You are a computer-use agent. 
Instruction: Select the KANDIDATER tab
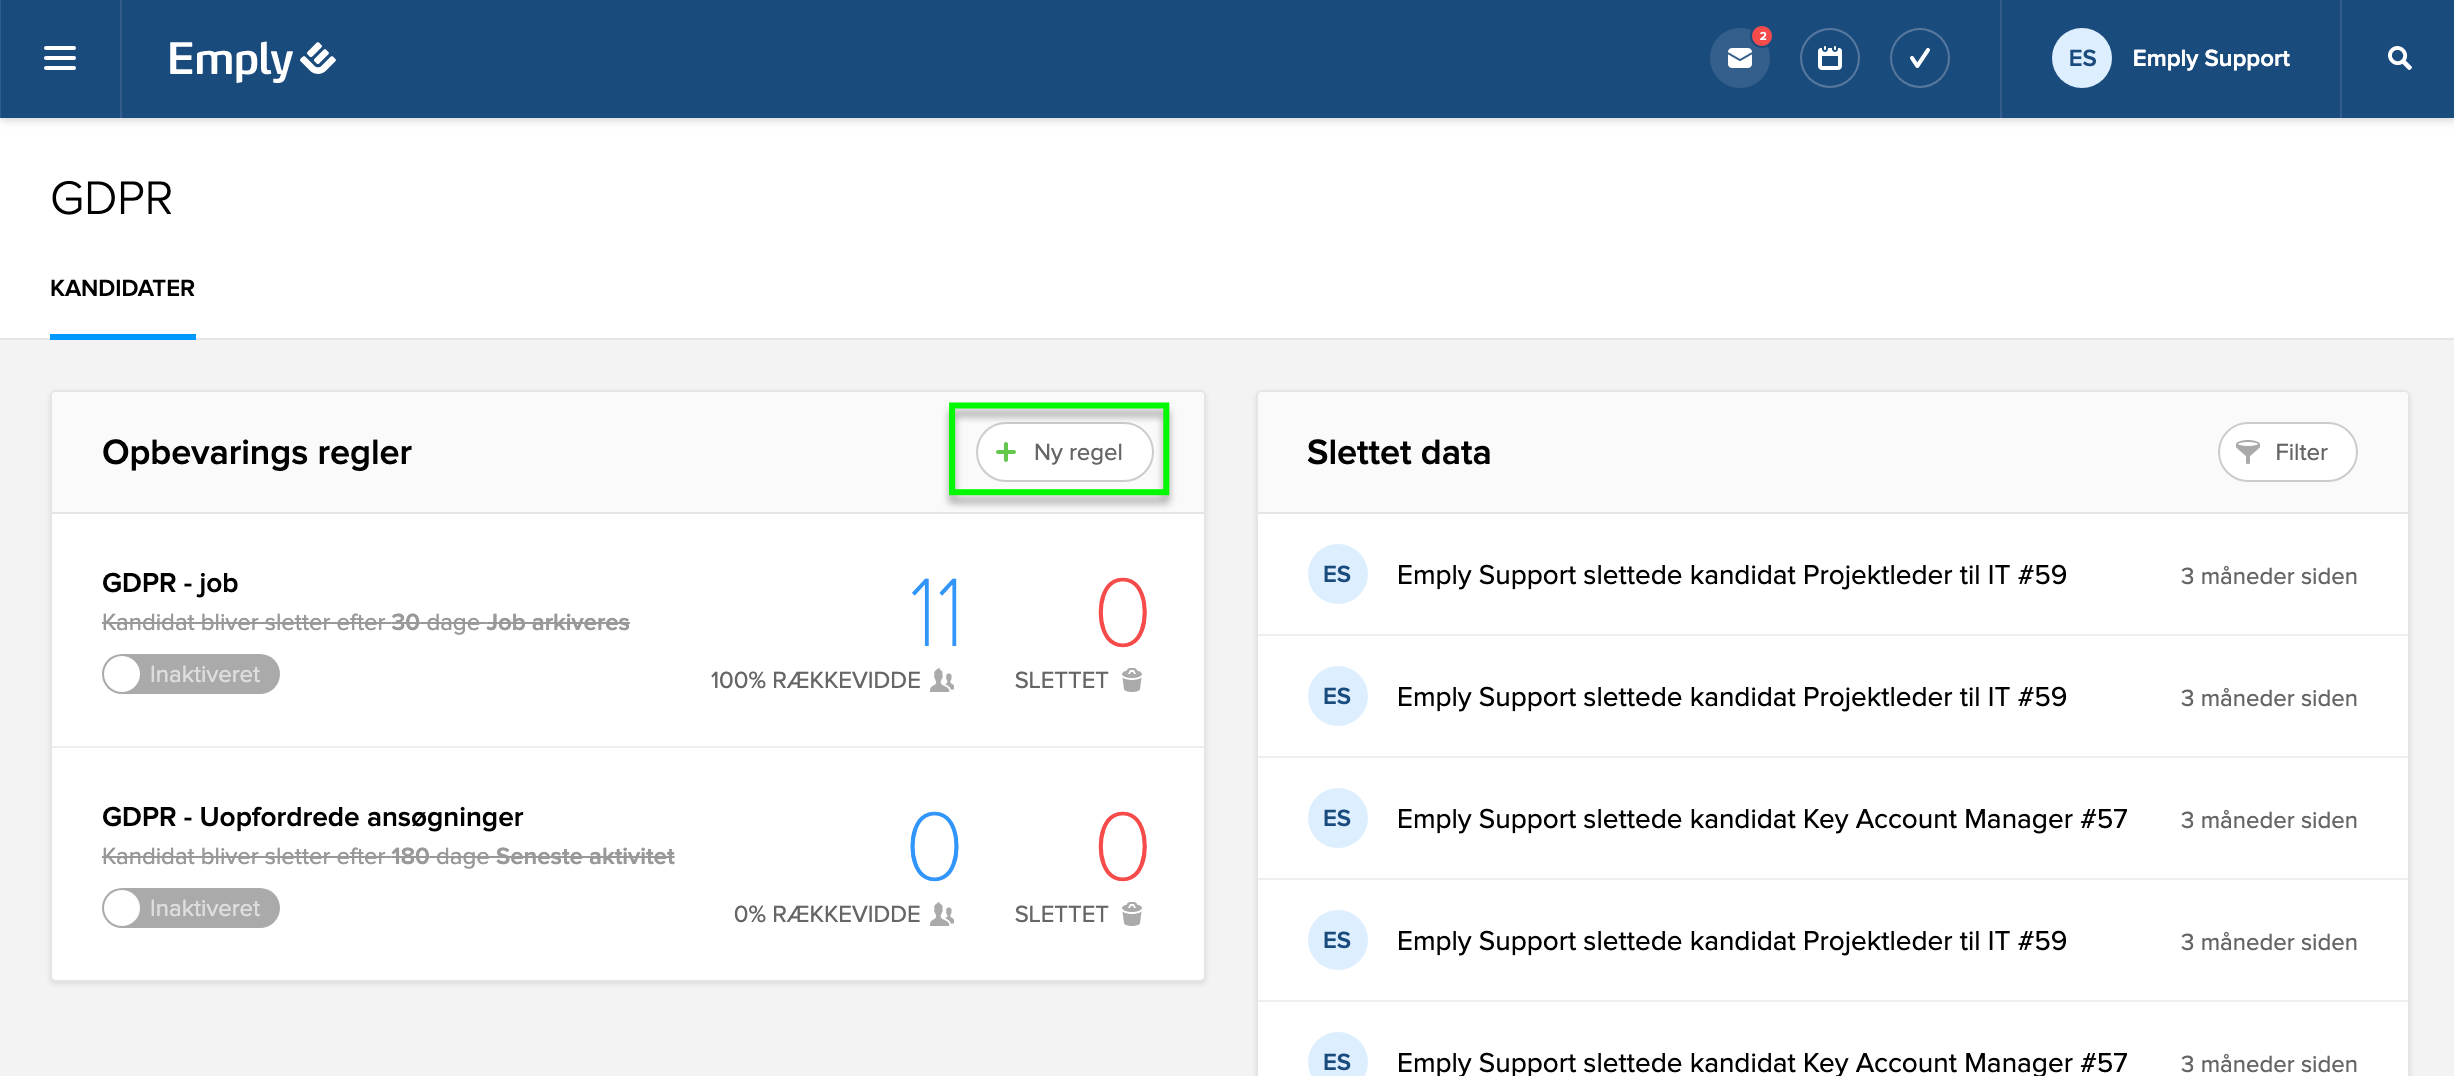[122, 288]
